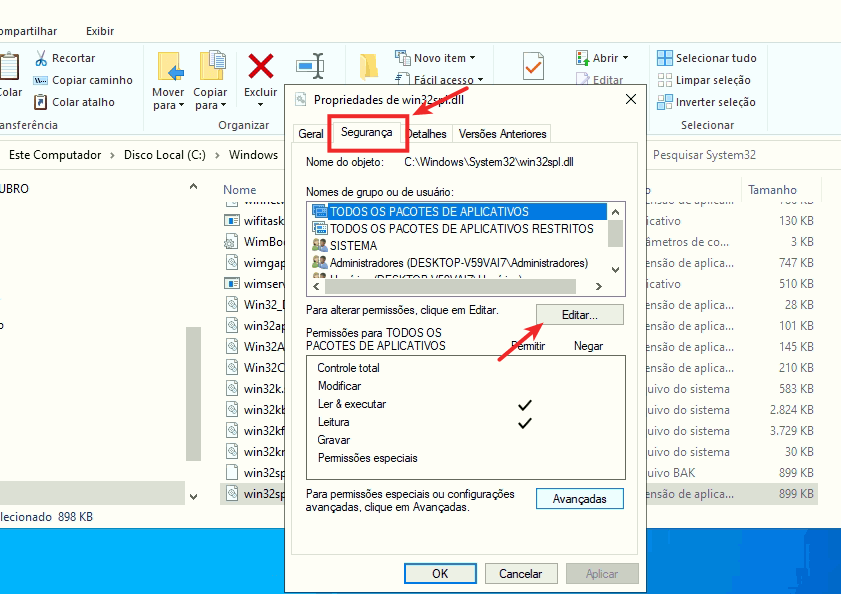
Task: Click the Novo item icon
Action: pyautogui.click(x=402, y=56)
